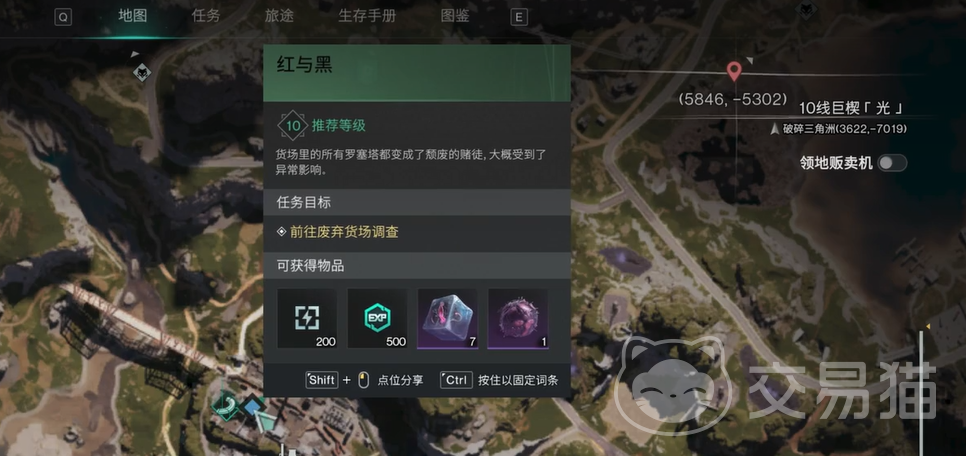Click the vertical zoom slider on right edge

pos(922,391)
